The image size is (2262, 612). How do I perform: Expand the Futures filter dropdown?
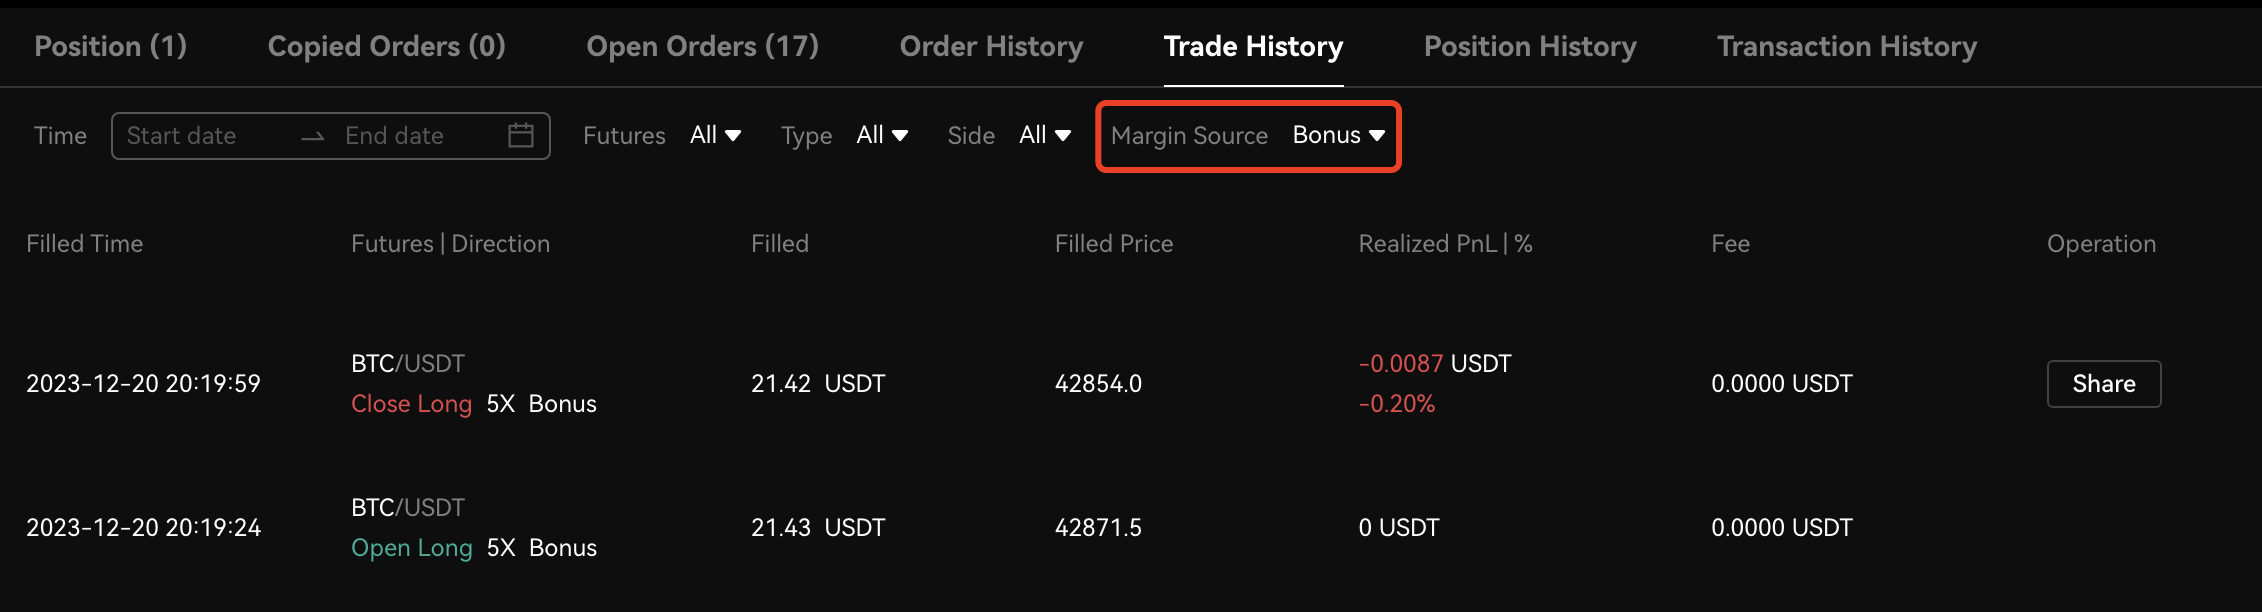point(715,135)
